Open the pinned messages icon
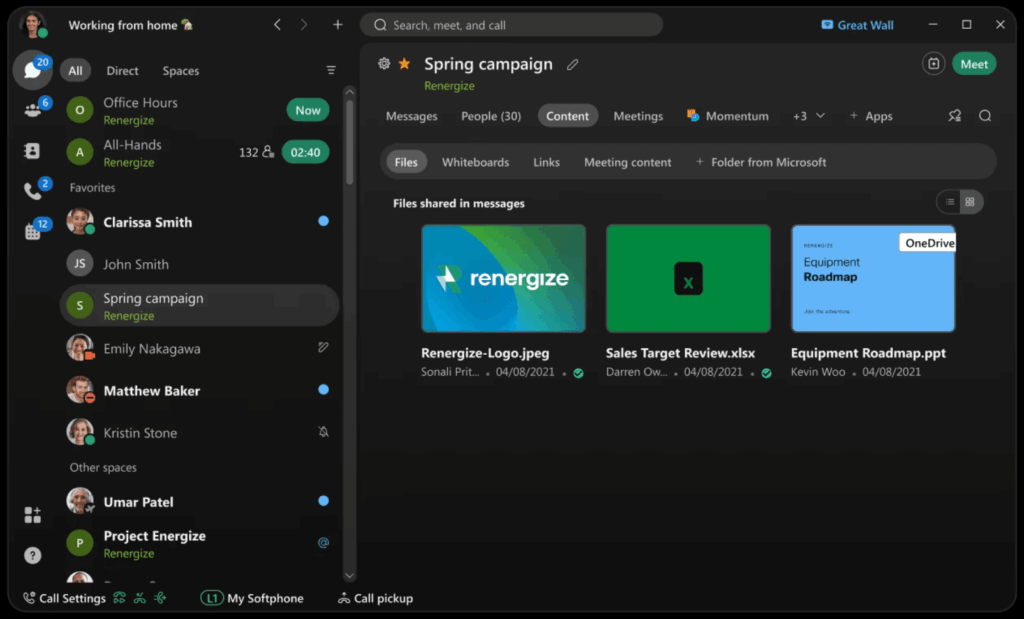 955,116
